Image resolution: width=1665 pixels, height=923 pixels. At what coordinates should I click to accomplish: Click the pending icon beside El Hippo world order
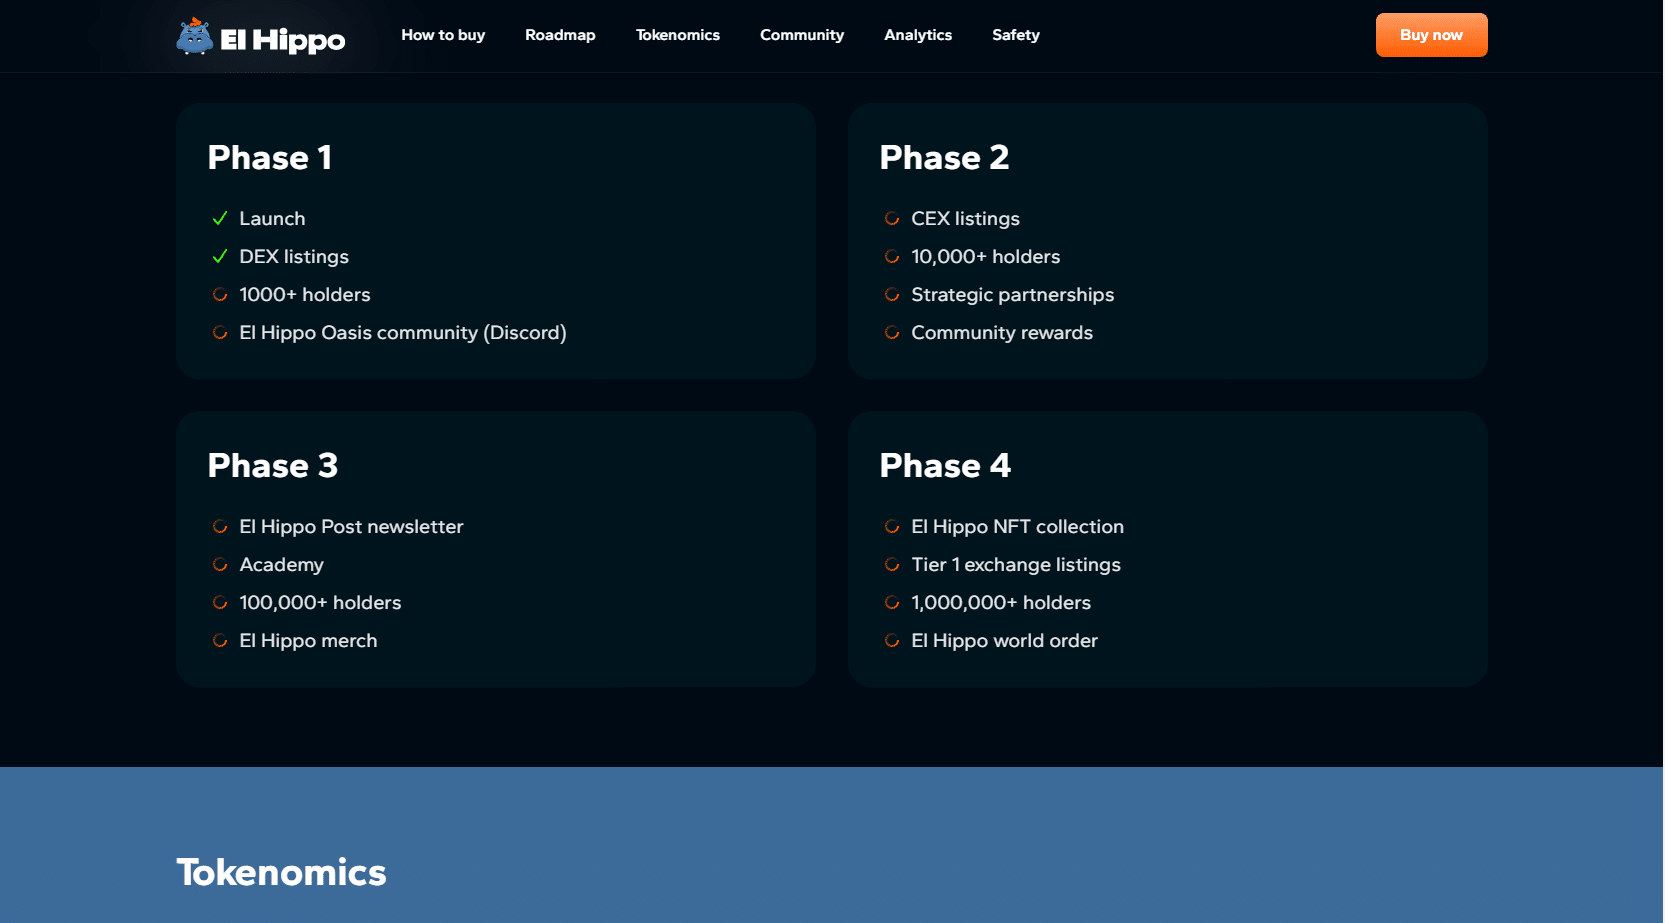pos(892,640)
